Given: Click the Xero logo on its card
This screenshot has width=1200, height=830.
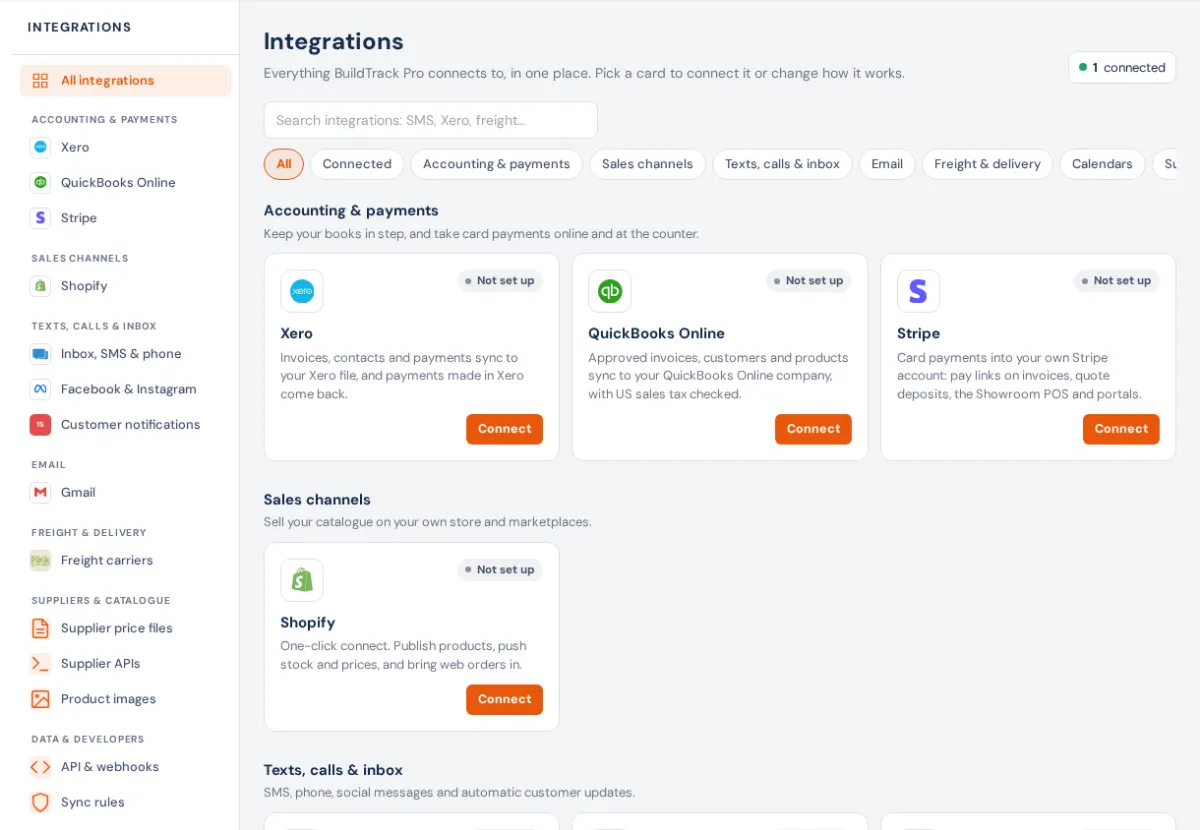Looking at the screenshot, I should (302, 291).
